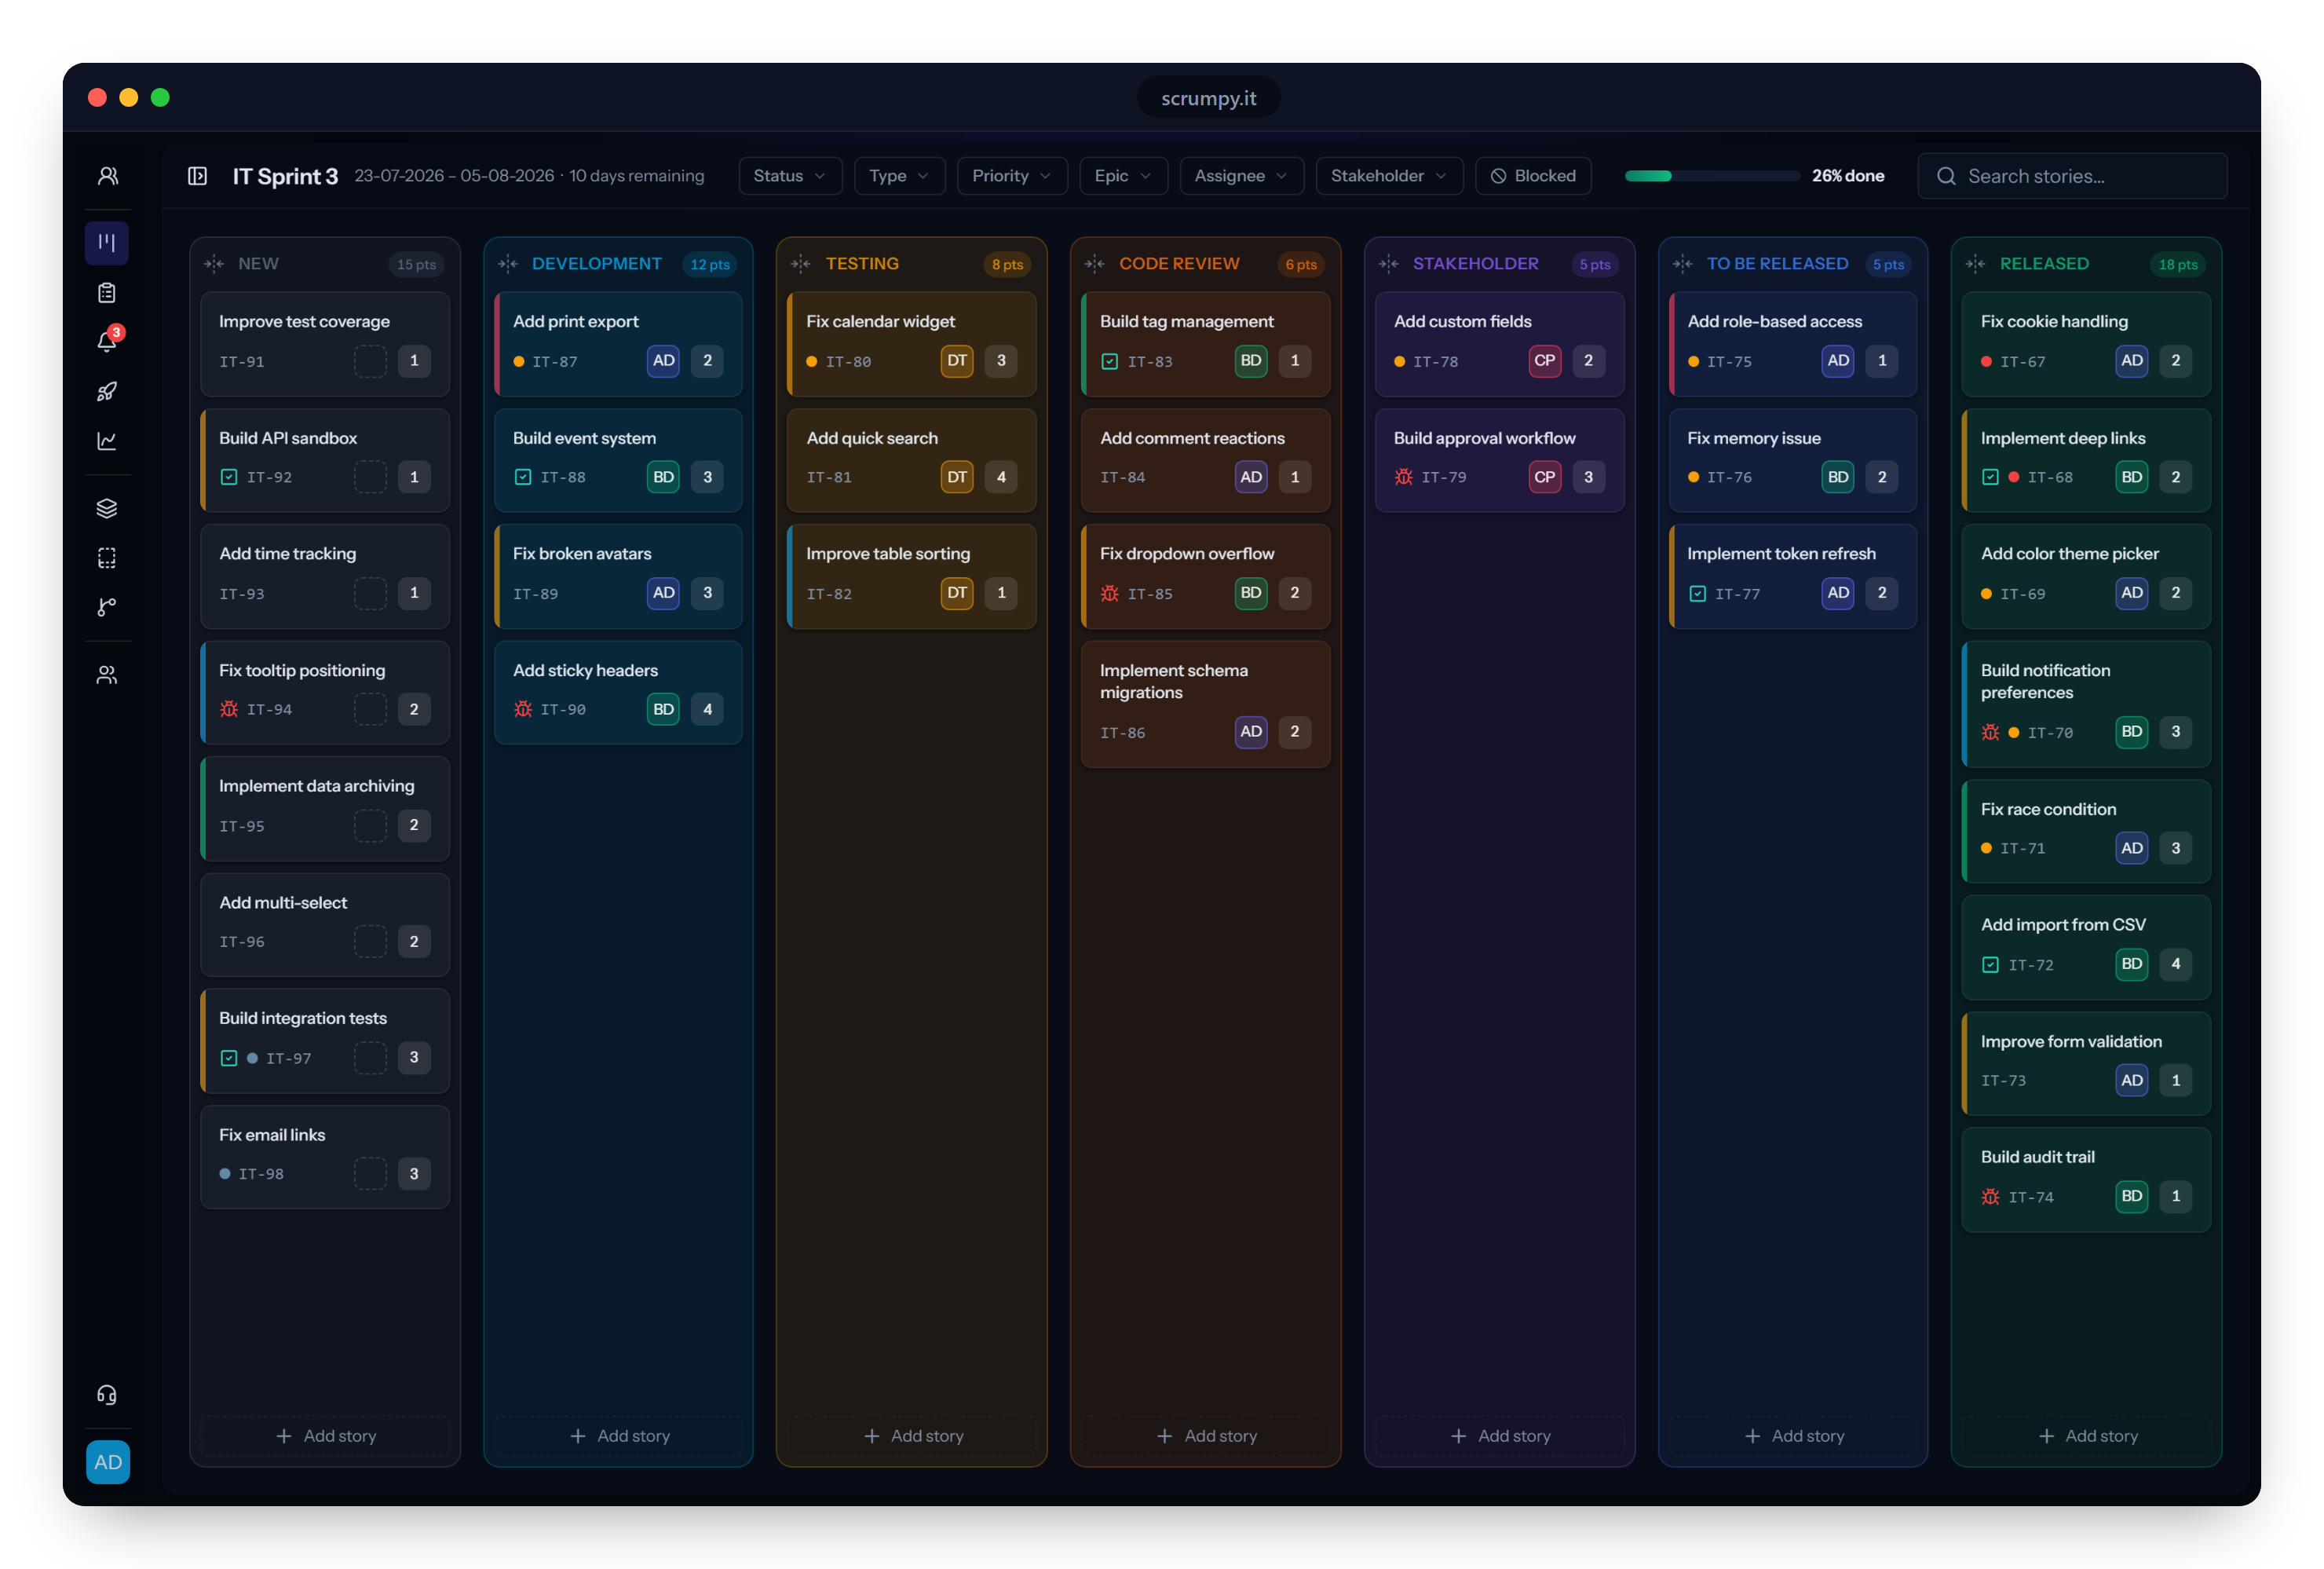Add story to RELEASED column

pyautogui.click(x=2087, y=1436)
